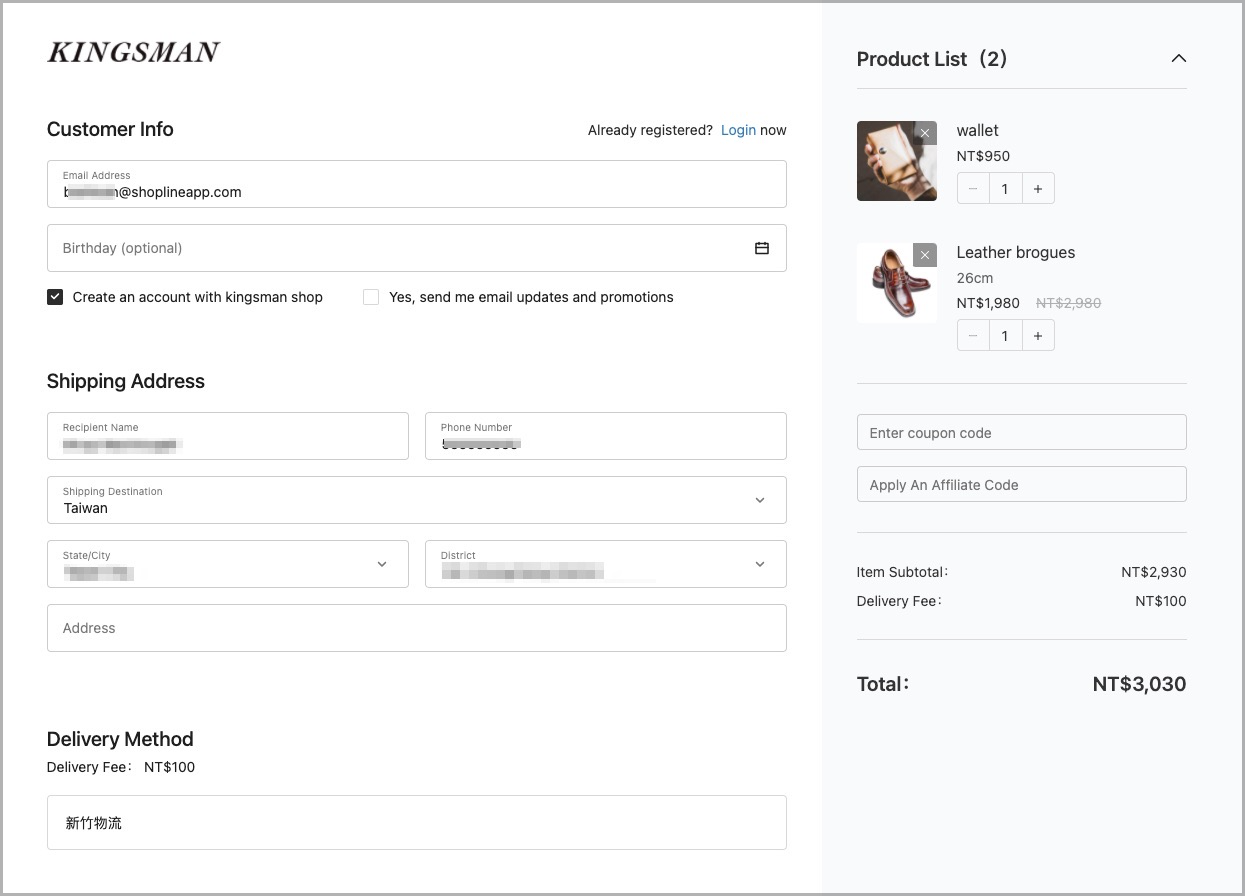Select the 新竹物流 delivery method option
Viewport: 1245px width, 896px height.
[x=416, y=823]
